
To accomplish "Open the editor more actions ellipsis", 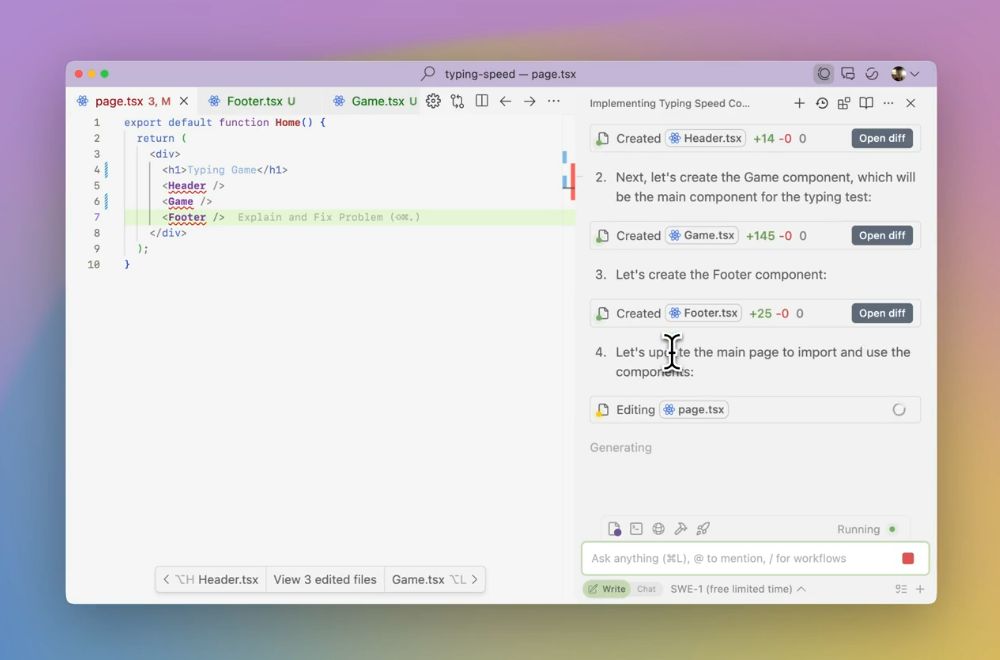I will (x=554, y=101).
